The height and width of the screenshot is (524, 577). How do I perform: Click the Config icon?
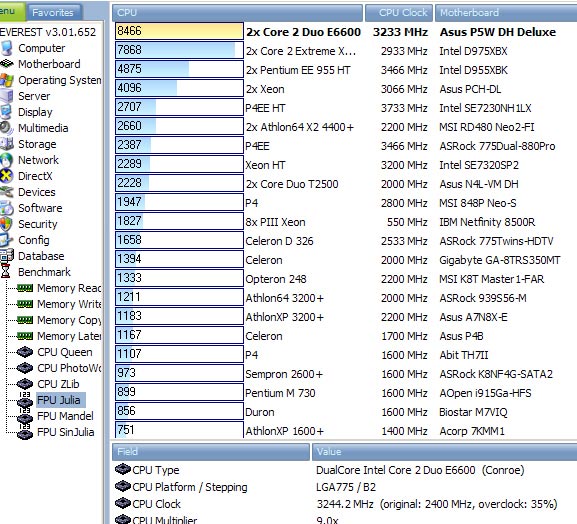pyautogui.click(x=6, y=240)
